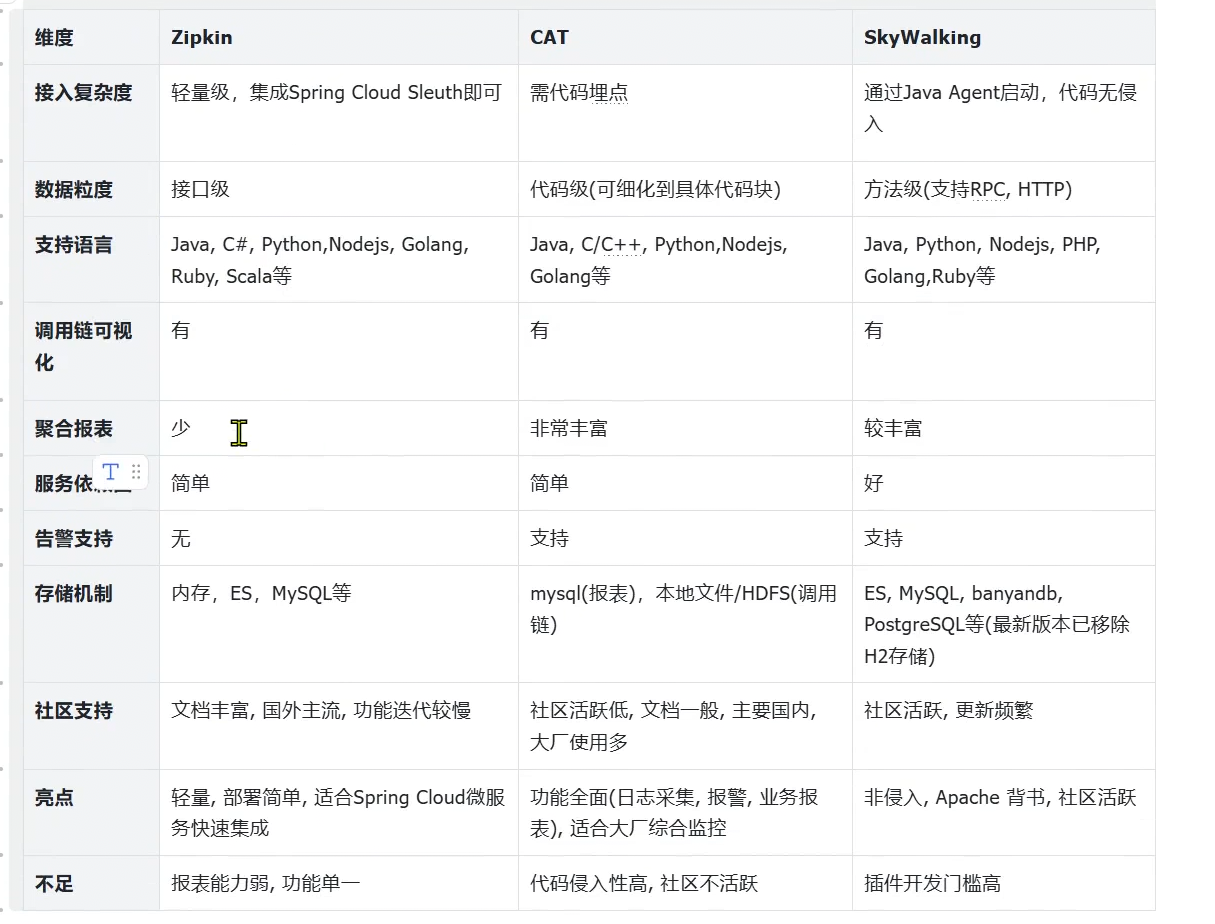The height and width of the screenshot is (924, 1215).
Task: Click 简单 in the CAT column
Action: pos(685,483)
